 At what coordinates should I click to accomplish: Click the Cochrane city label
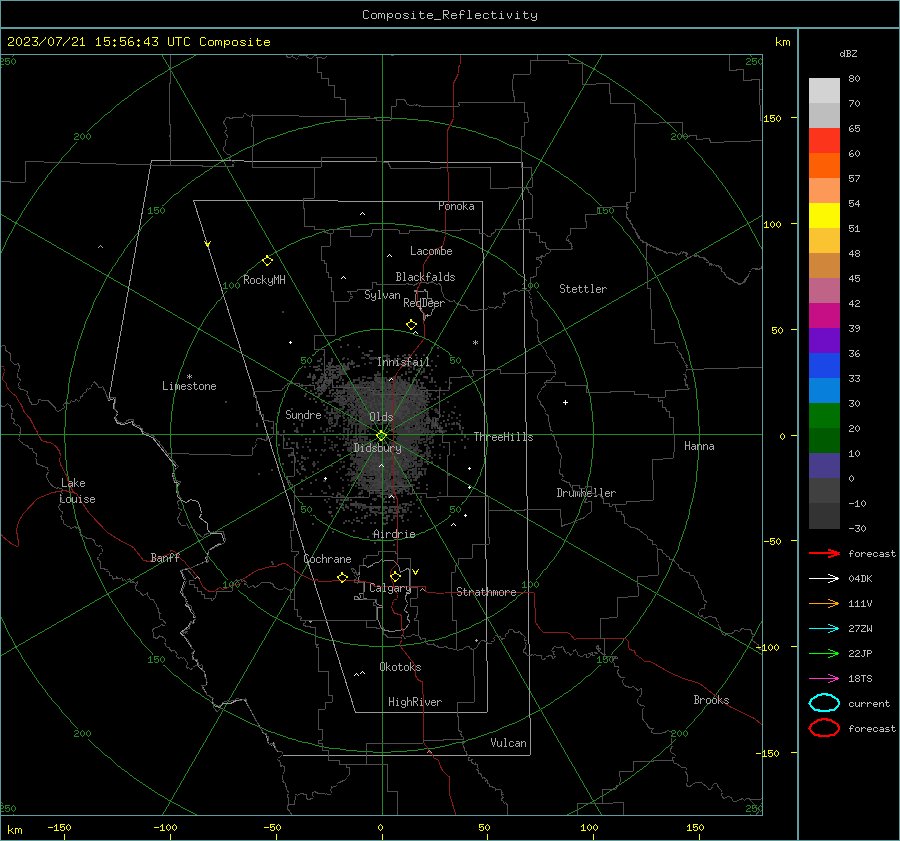tap(327, 559)
